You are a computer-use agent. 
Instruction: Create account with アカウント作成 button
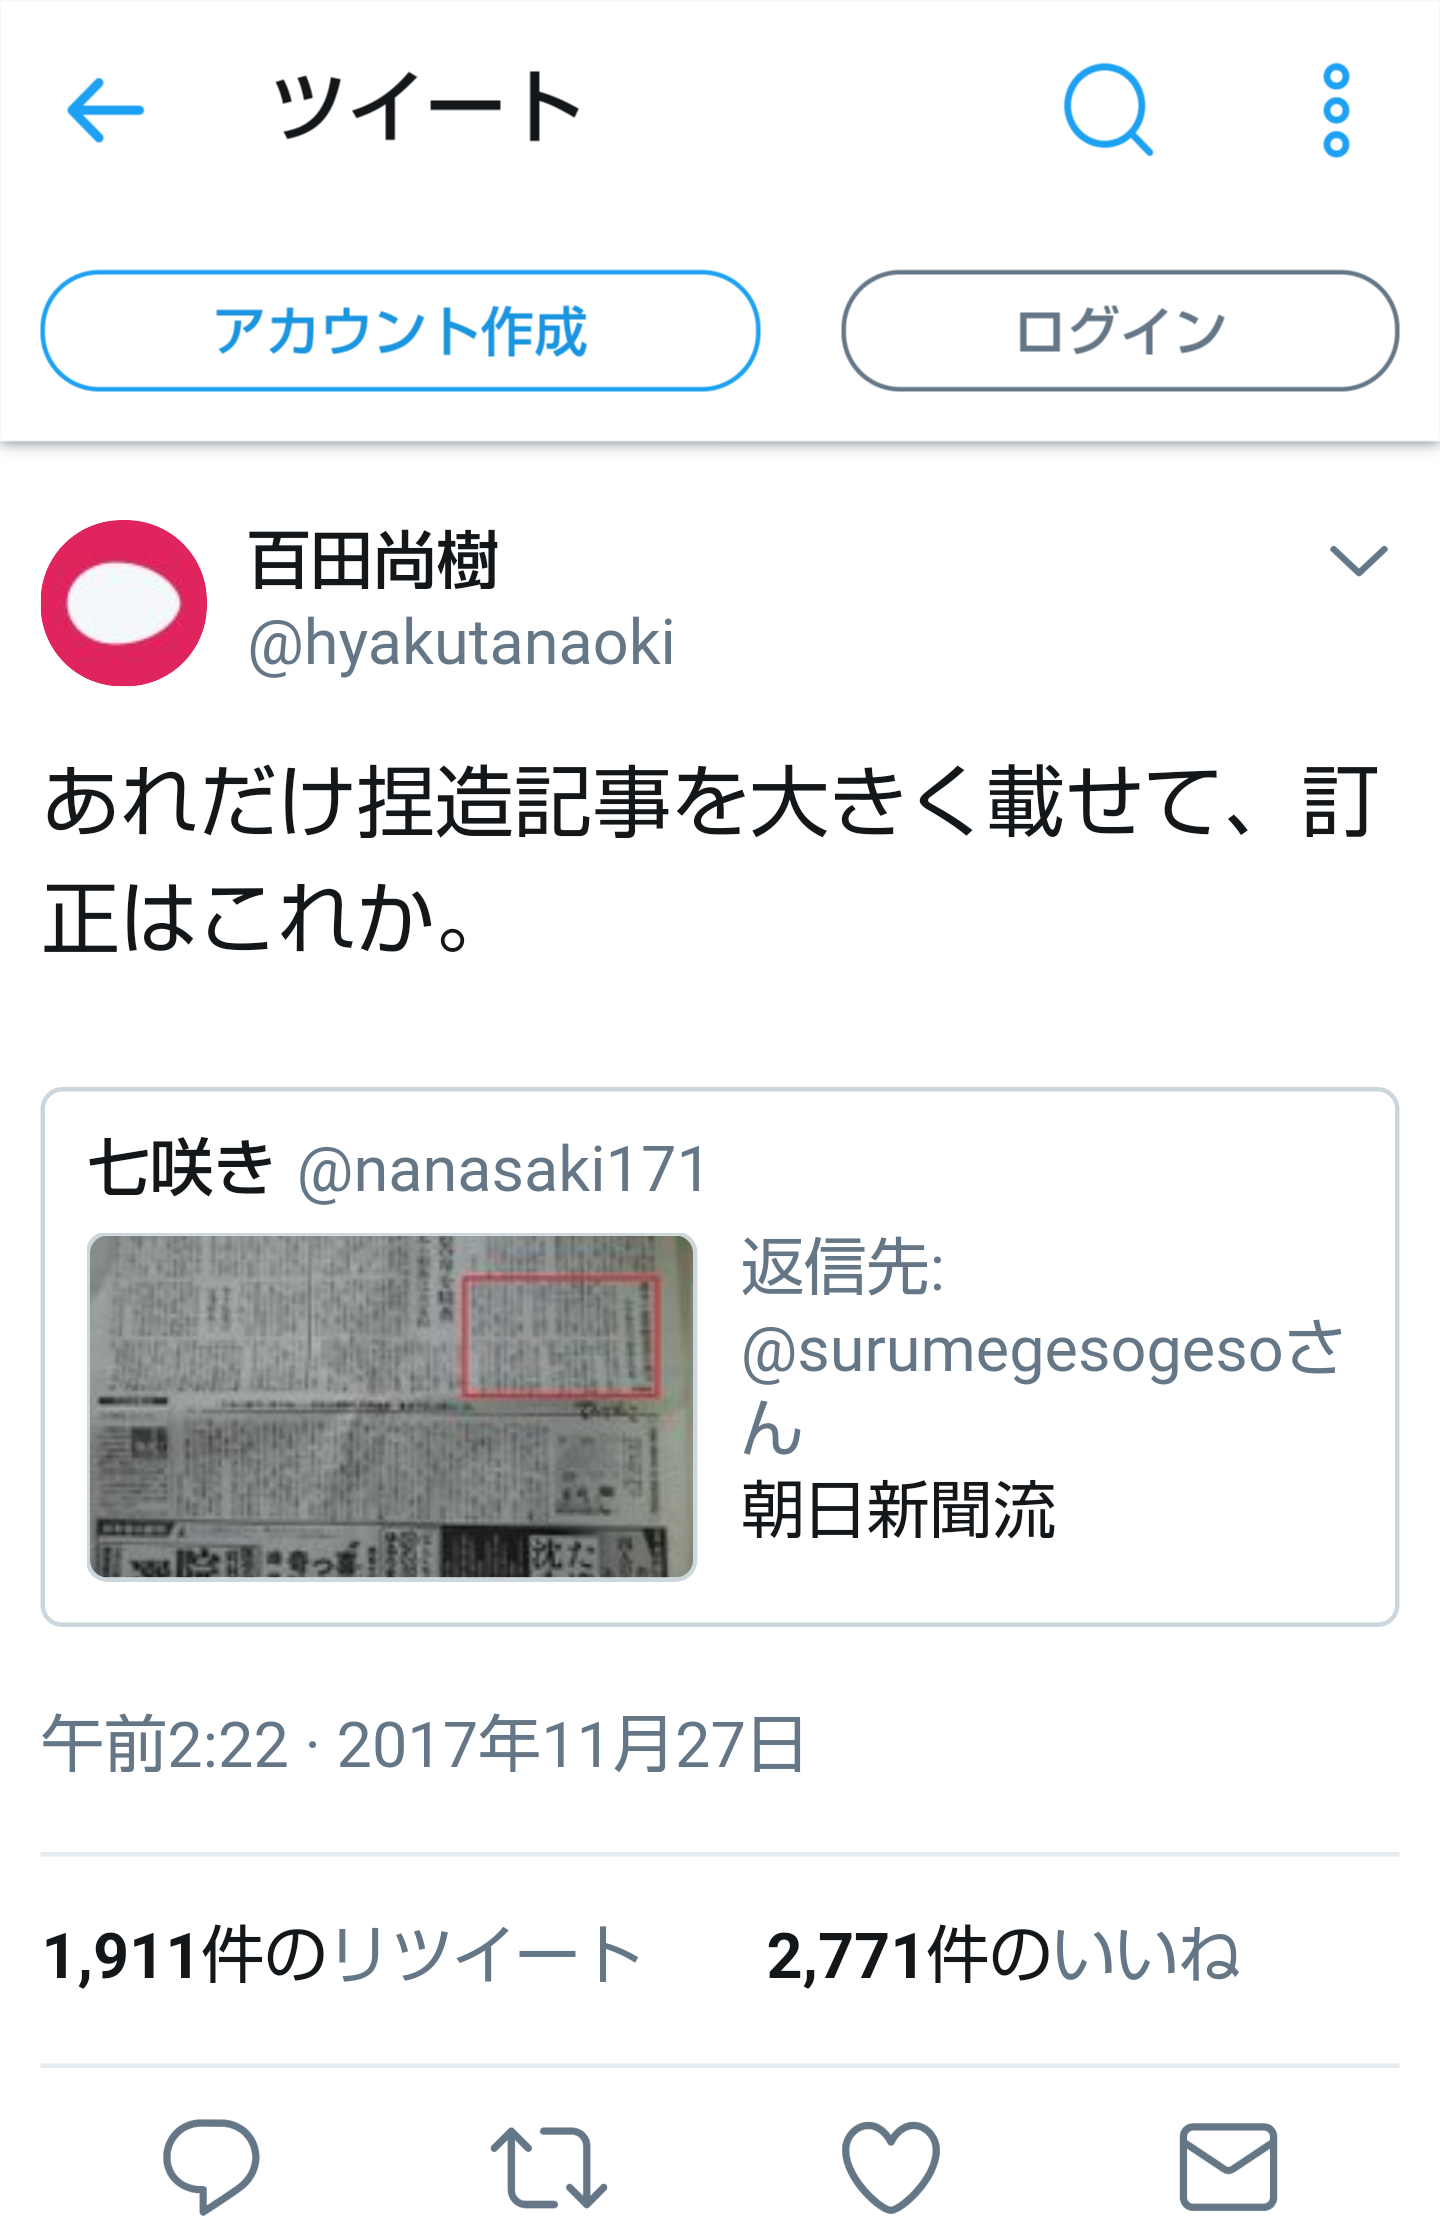tap(400, 331)
